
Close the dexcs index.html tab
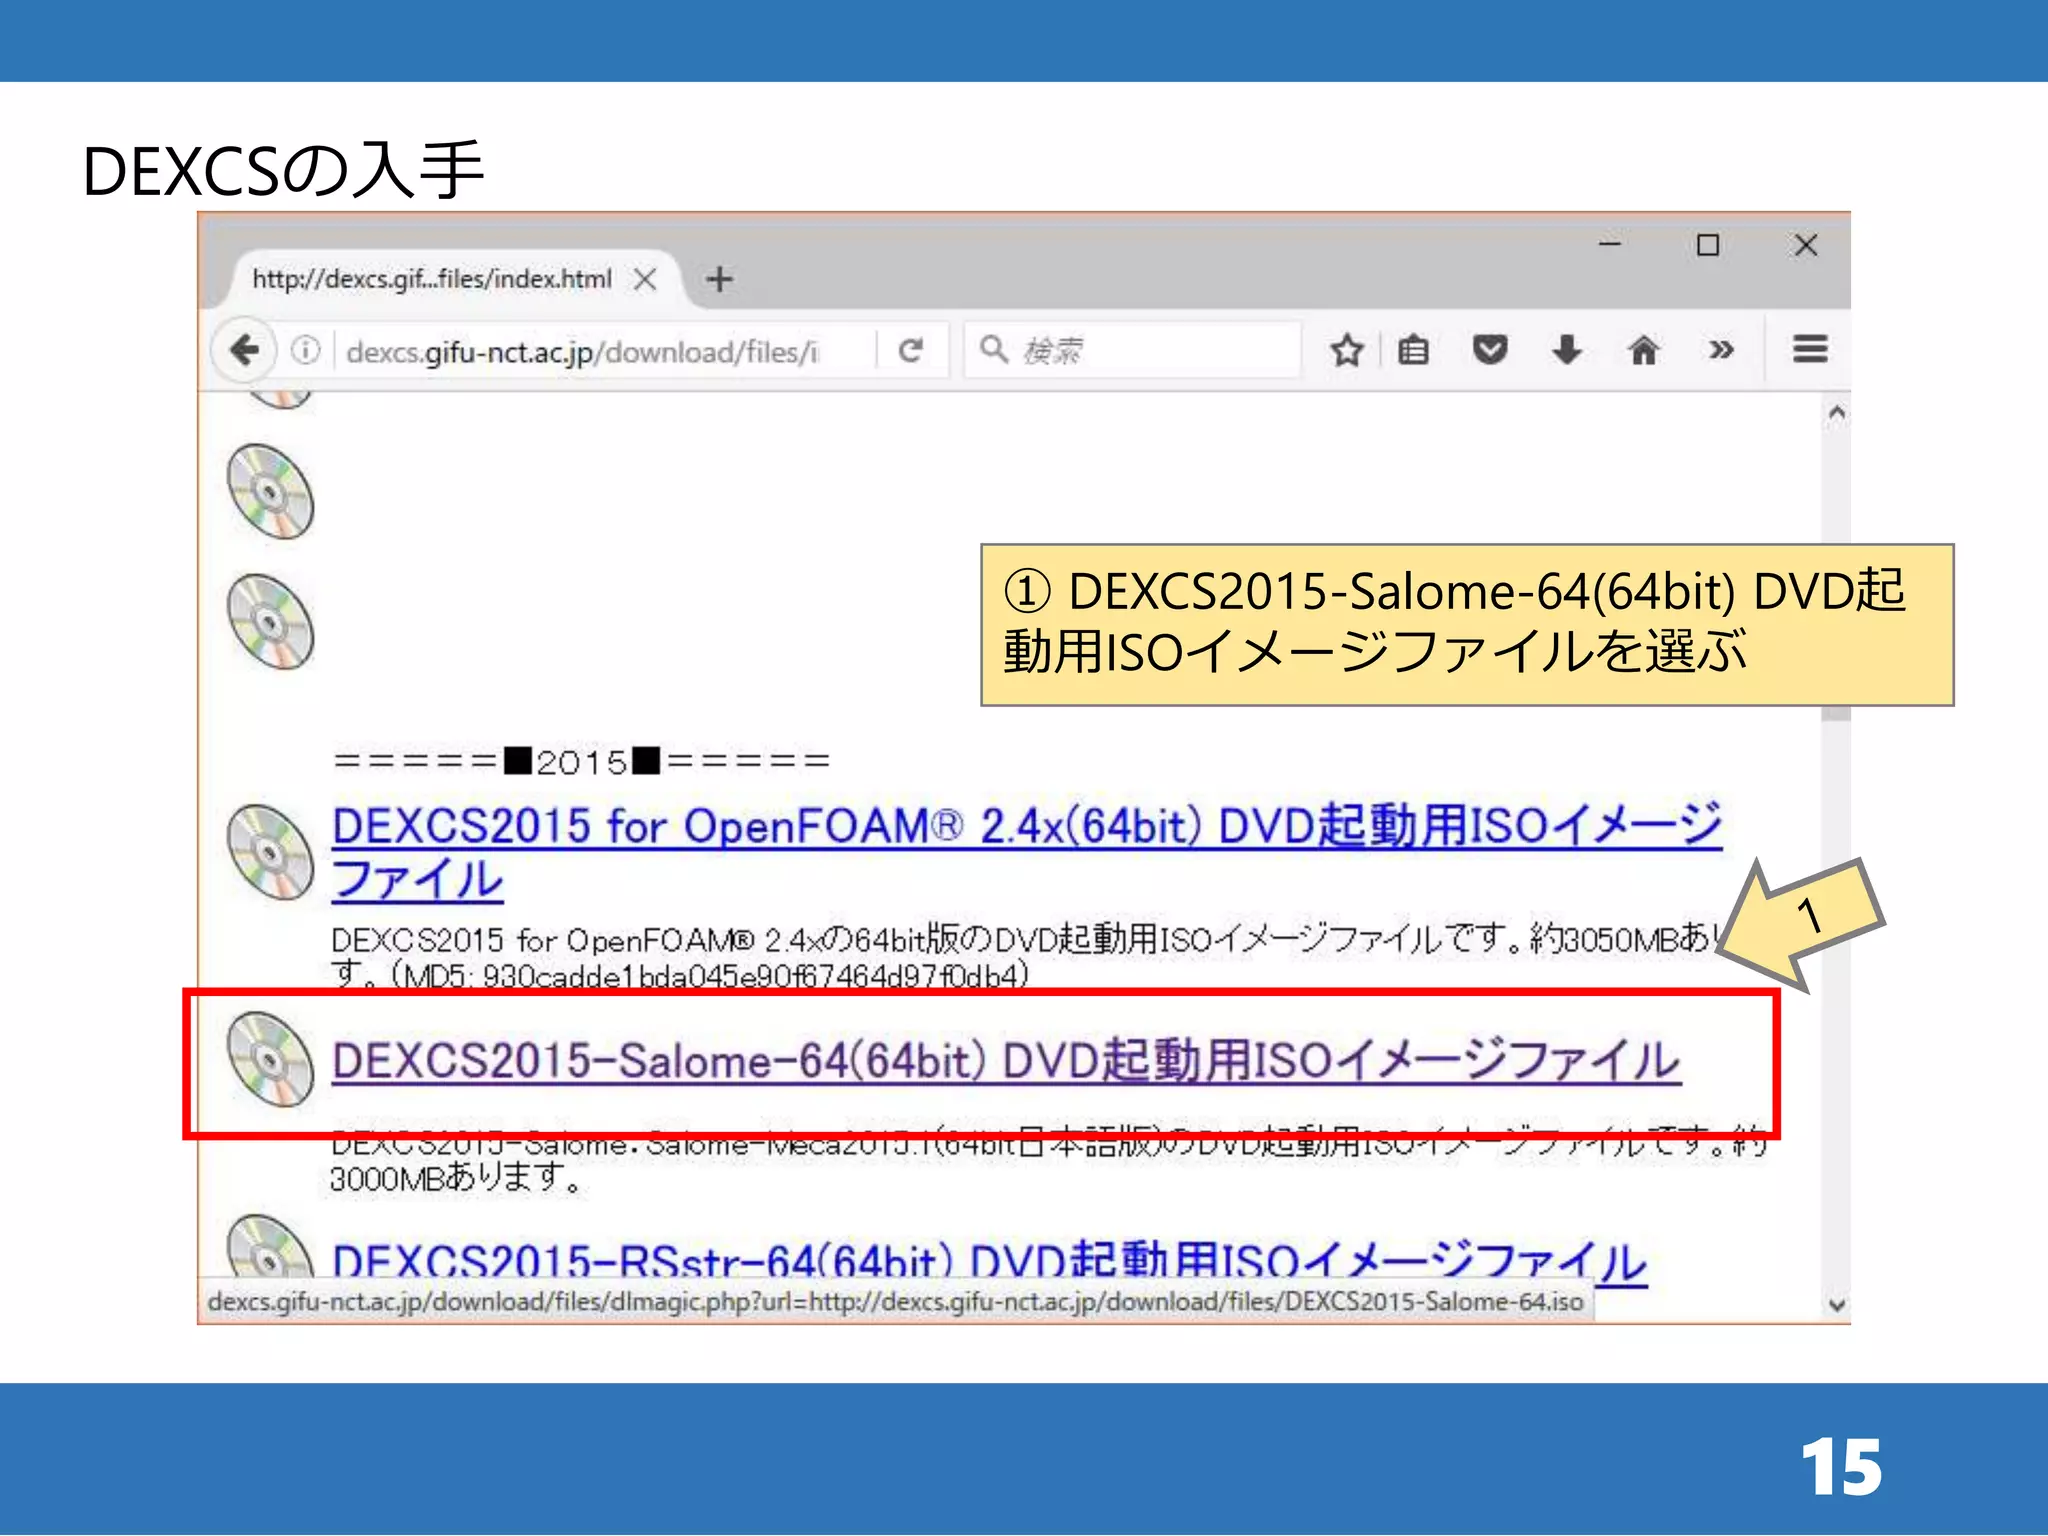[x=646, y=279]
